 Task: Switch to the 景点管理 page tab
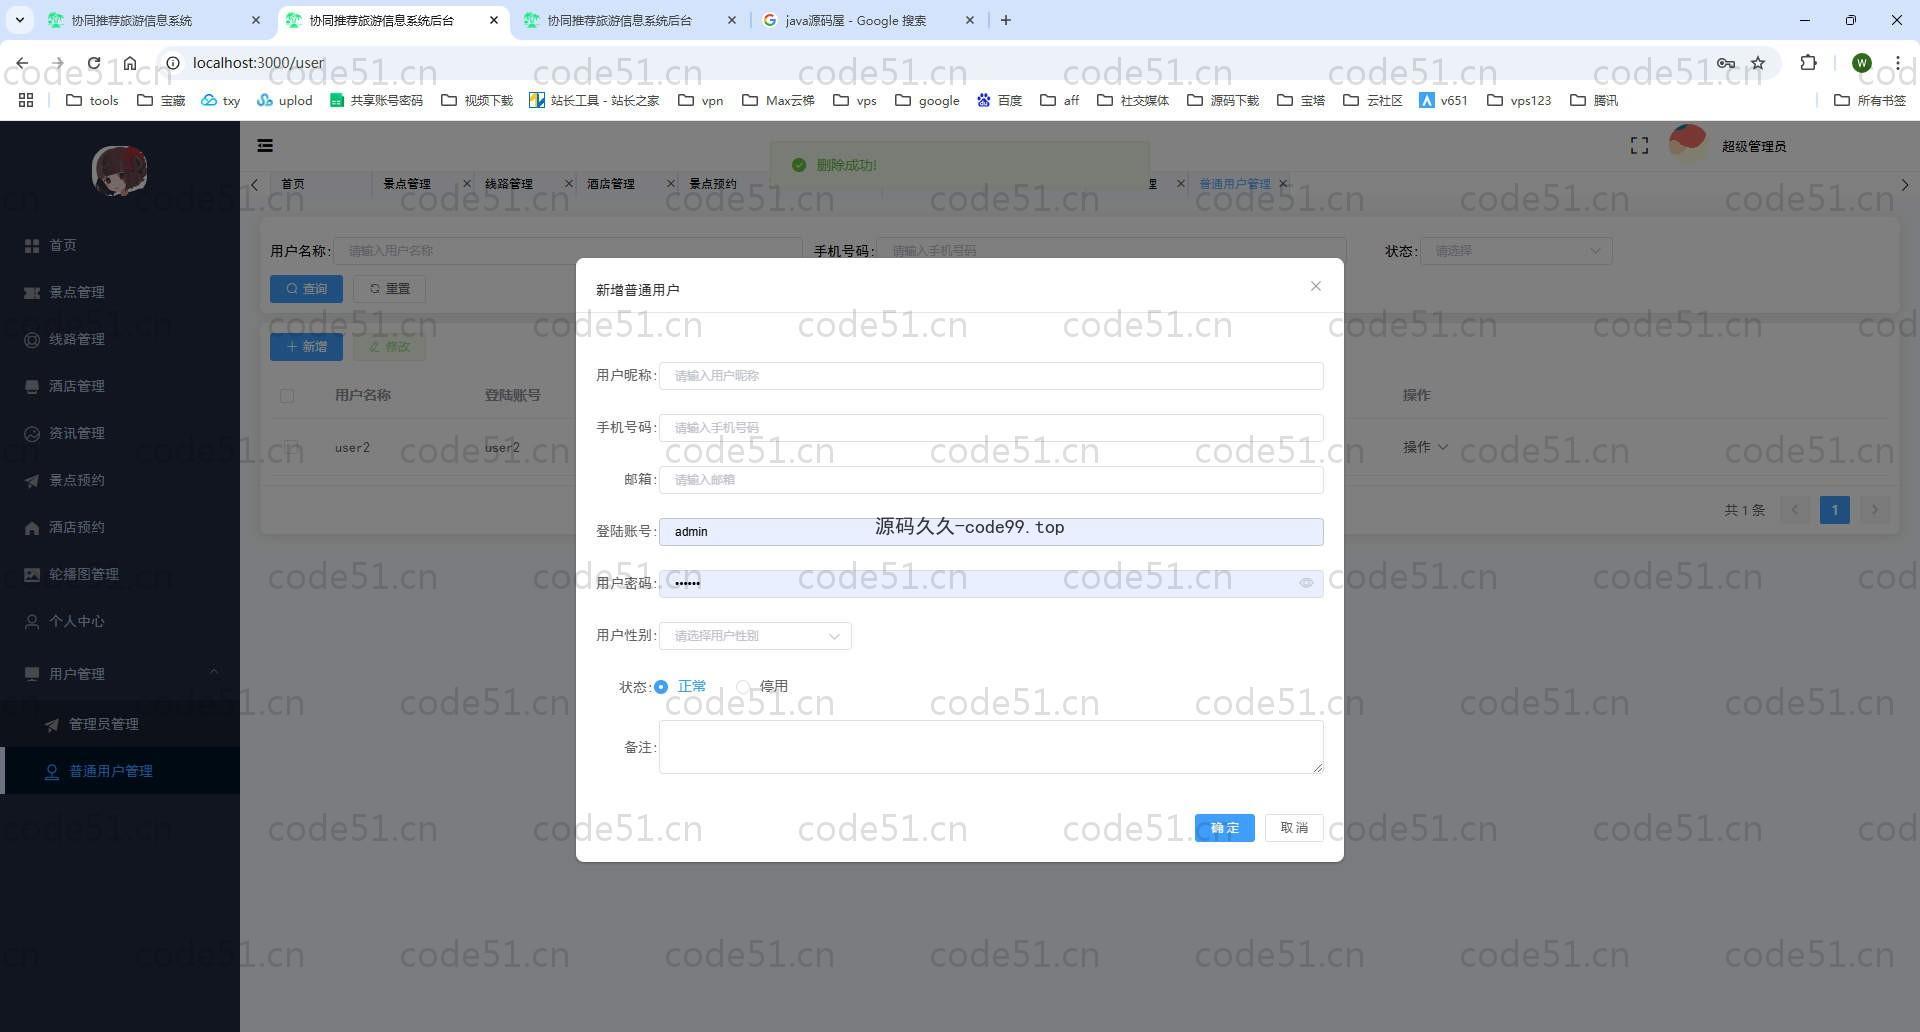407,184
